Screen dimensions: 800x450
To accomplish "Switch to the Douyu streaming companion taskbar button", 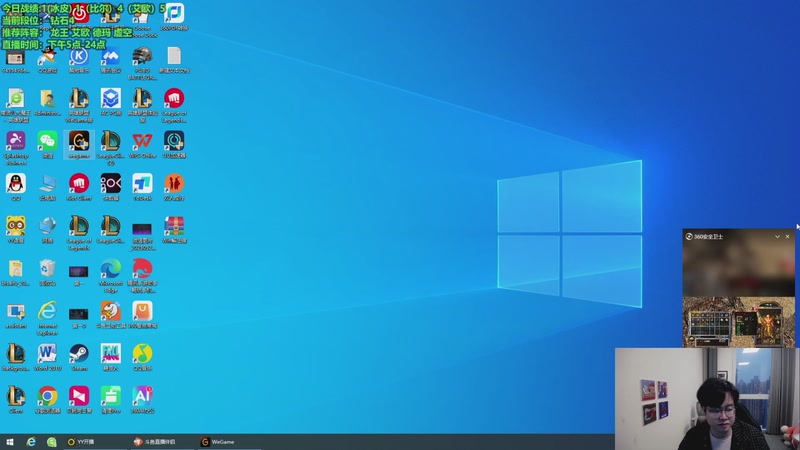I will (x=162, y=442).
